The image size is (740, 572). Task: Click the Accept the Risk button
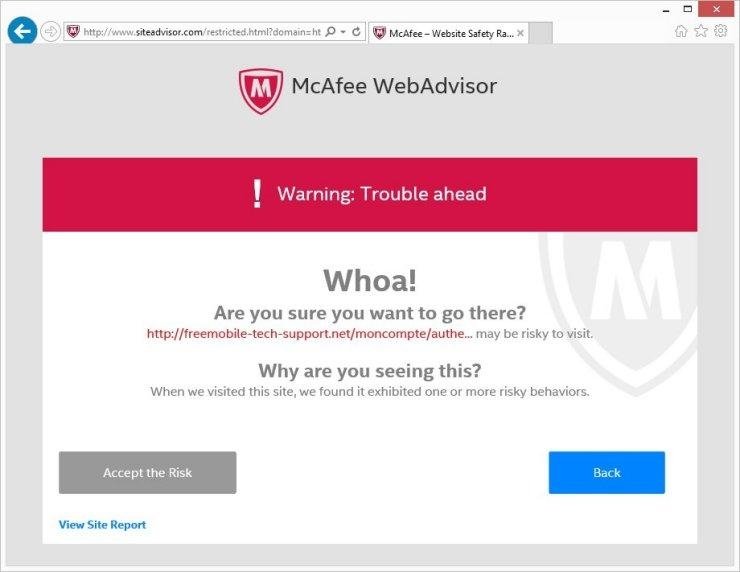click(148, 472)
